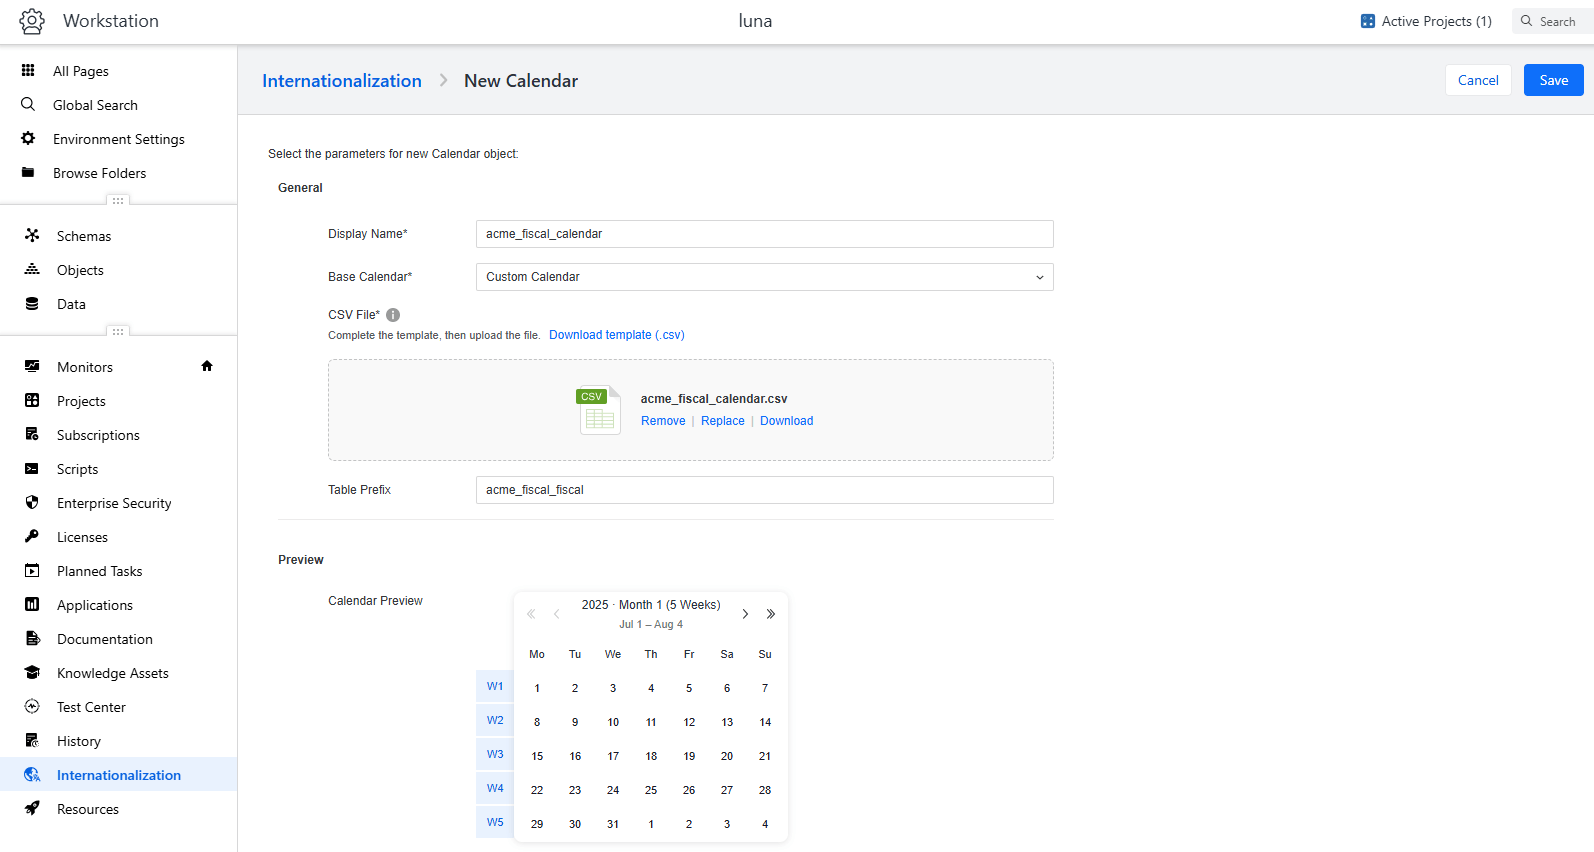Click the W1 week label
The image size is (1594, 852).
click(x=495, y=686)
